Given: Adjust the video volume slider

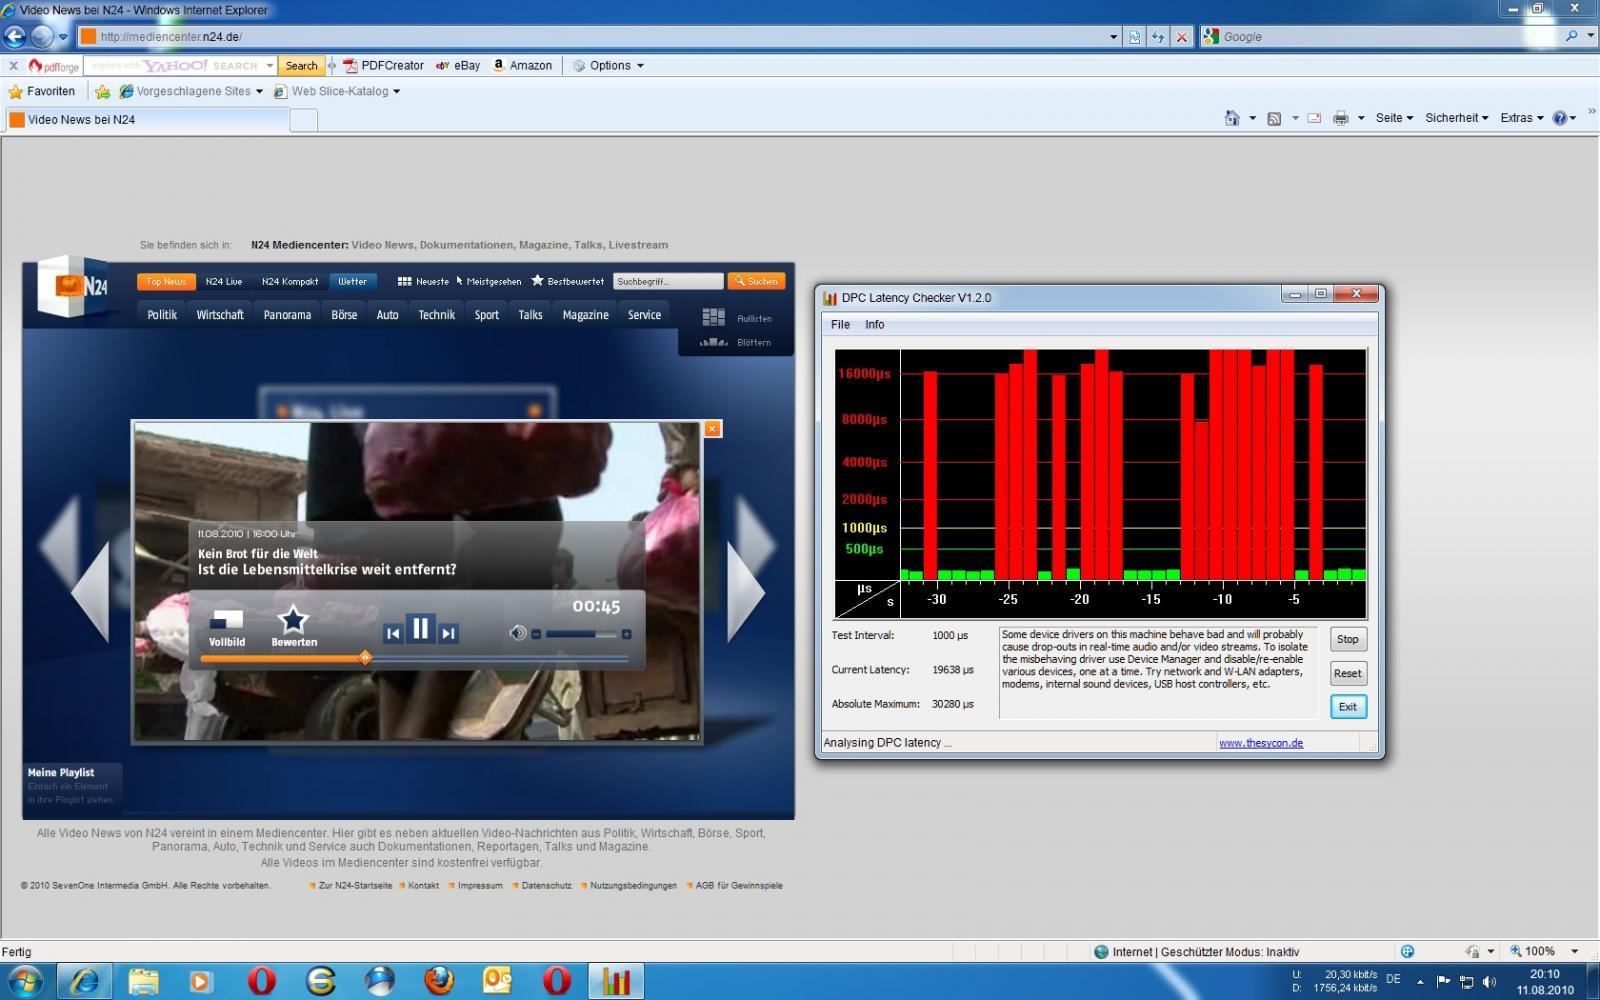Looking at the screenshot, I should click(x=581, y=634).
